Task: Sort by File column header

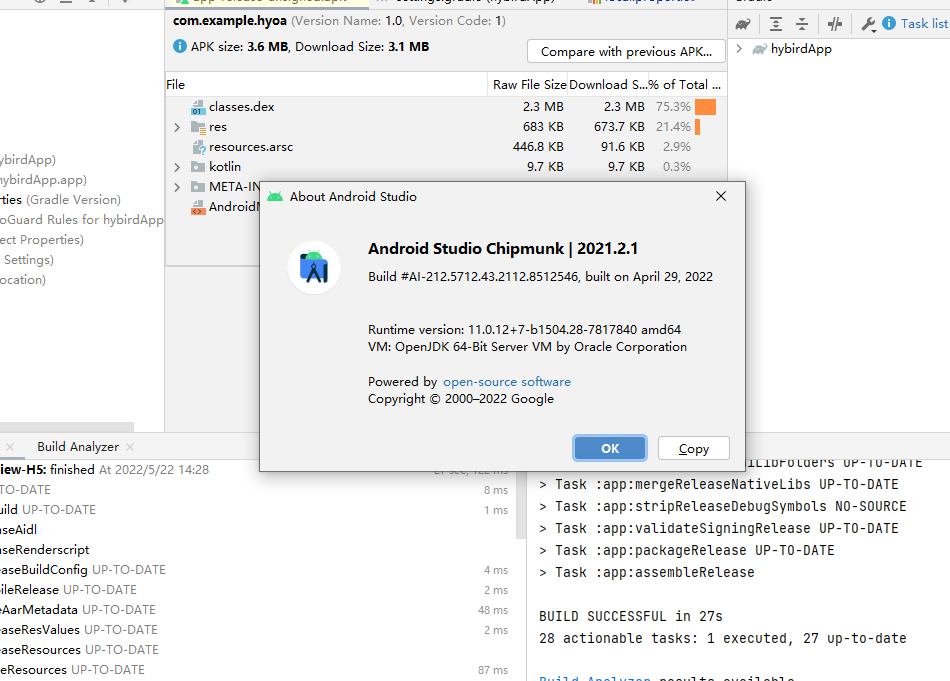Action: pyautogui.click(x=327, y=85)
